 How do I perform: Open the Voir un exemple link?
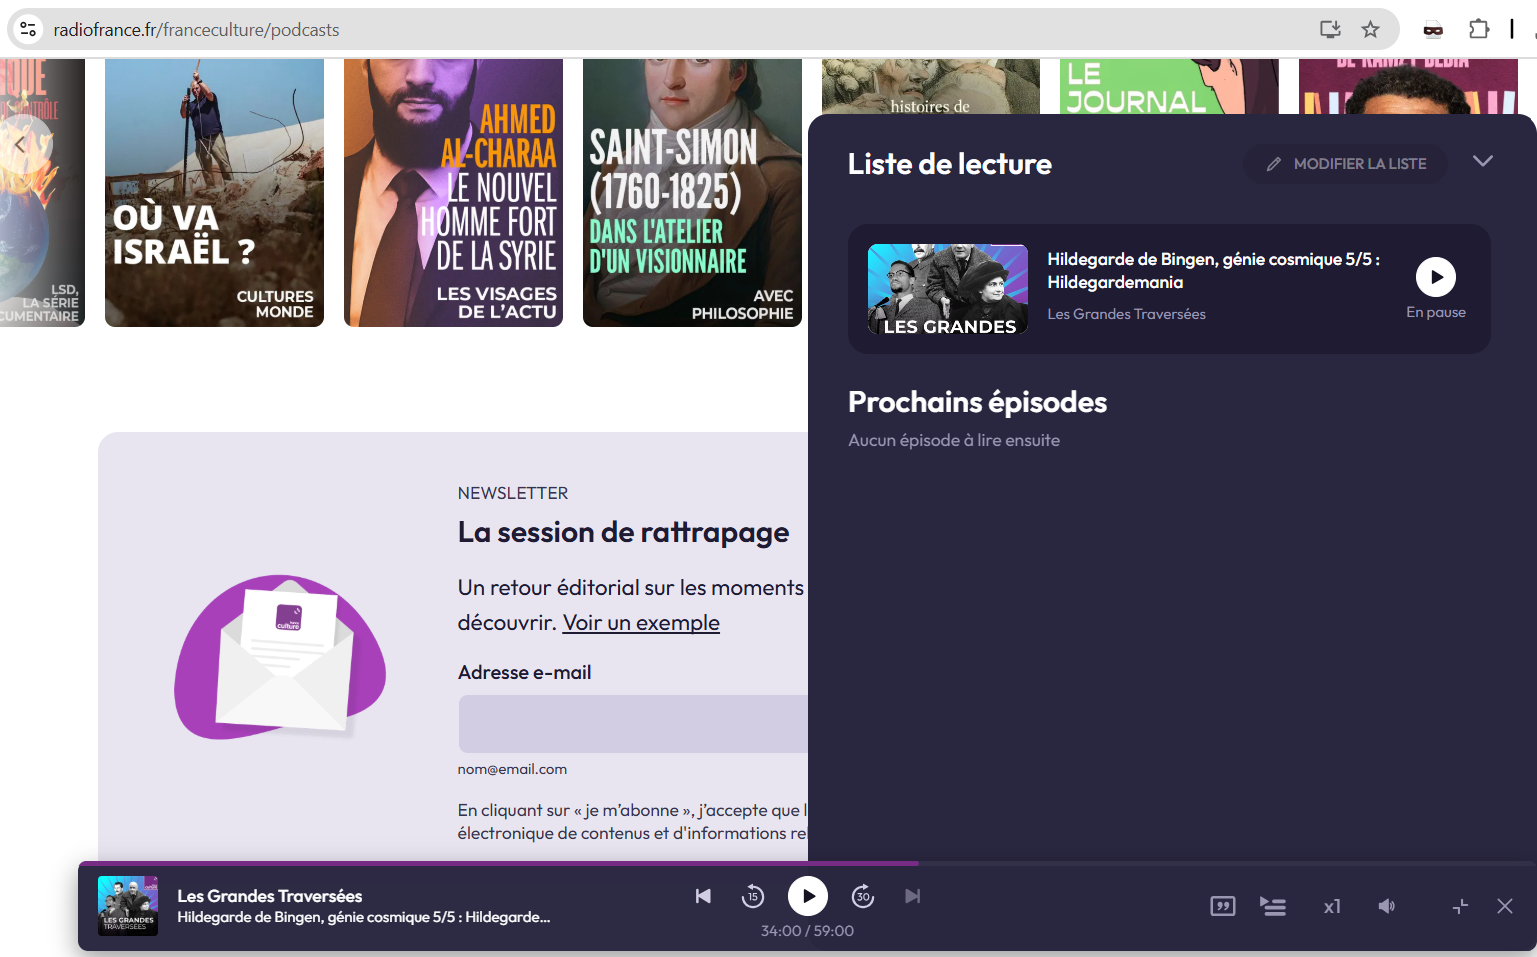641,622
